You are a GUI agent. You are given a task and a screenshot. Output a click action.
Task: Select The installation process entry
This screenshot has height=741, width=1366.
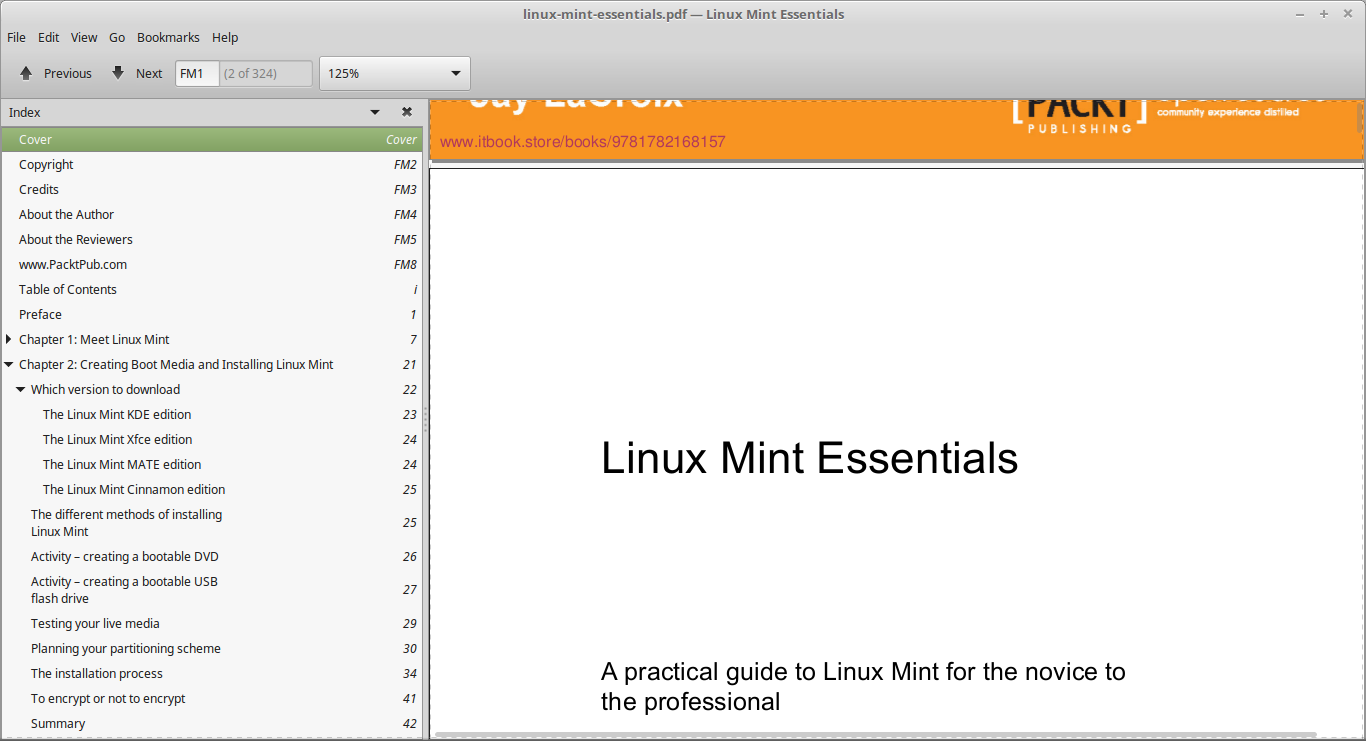[212, 673]
